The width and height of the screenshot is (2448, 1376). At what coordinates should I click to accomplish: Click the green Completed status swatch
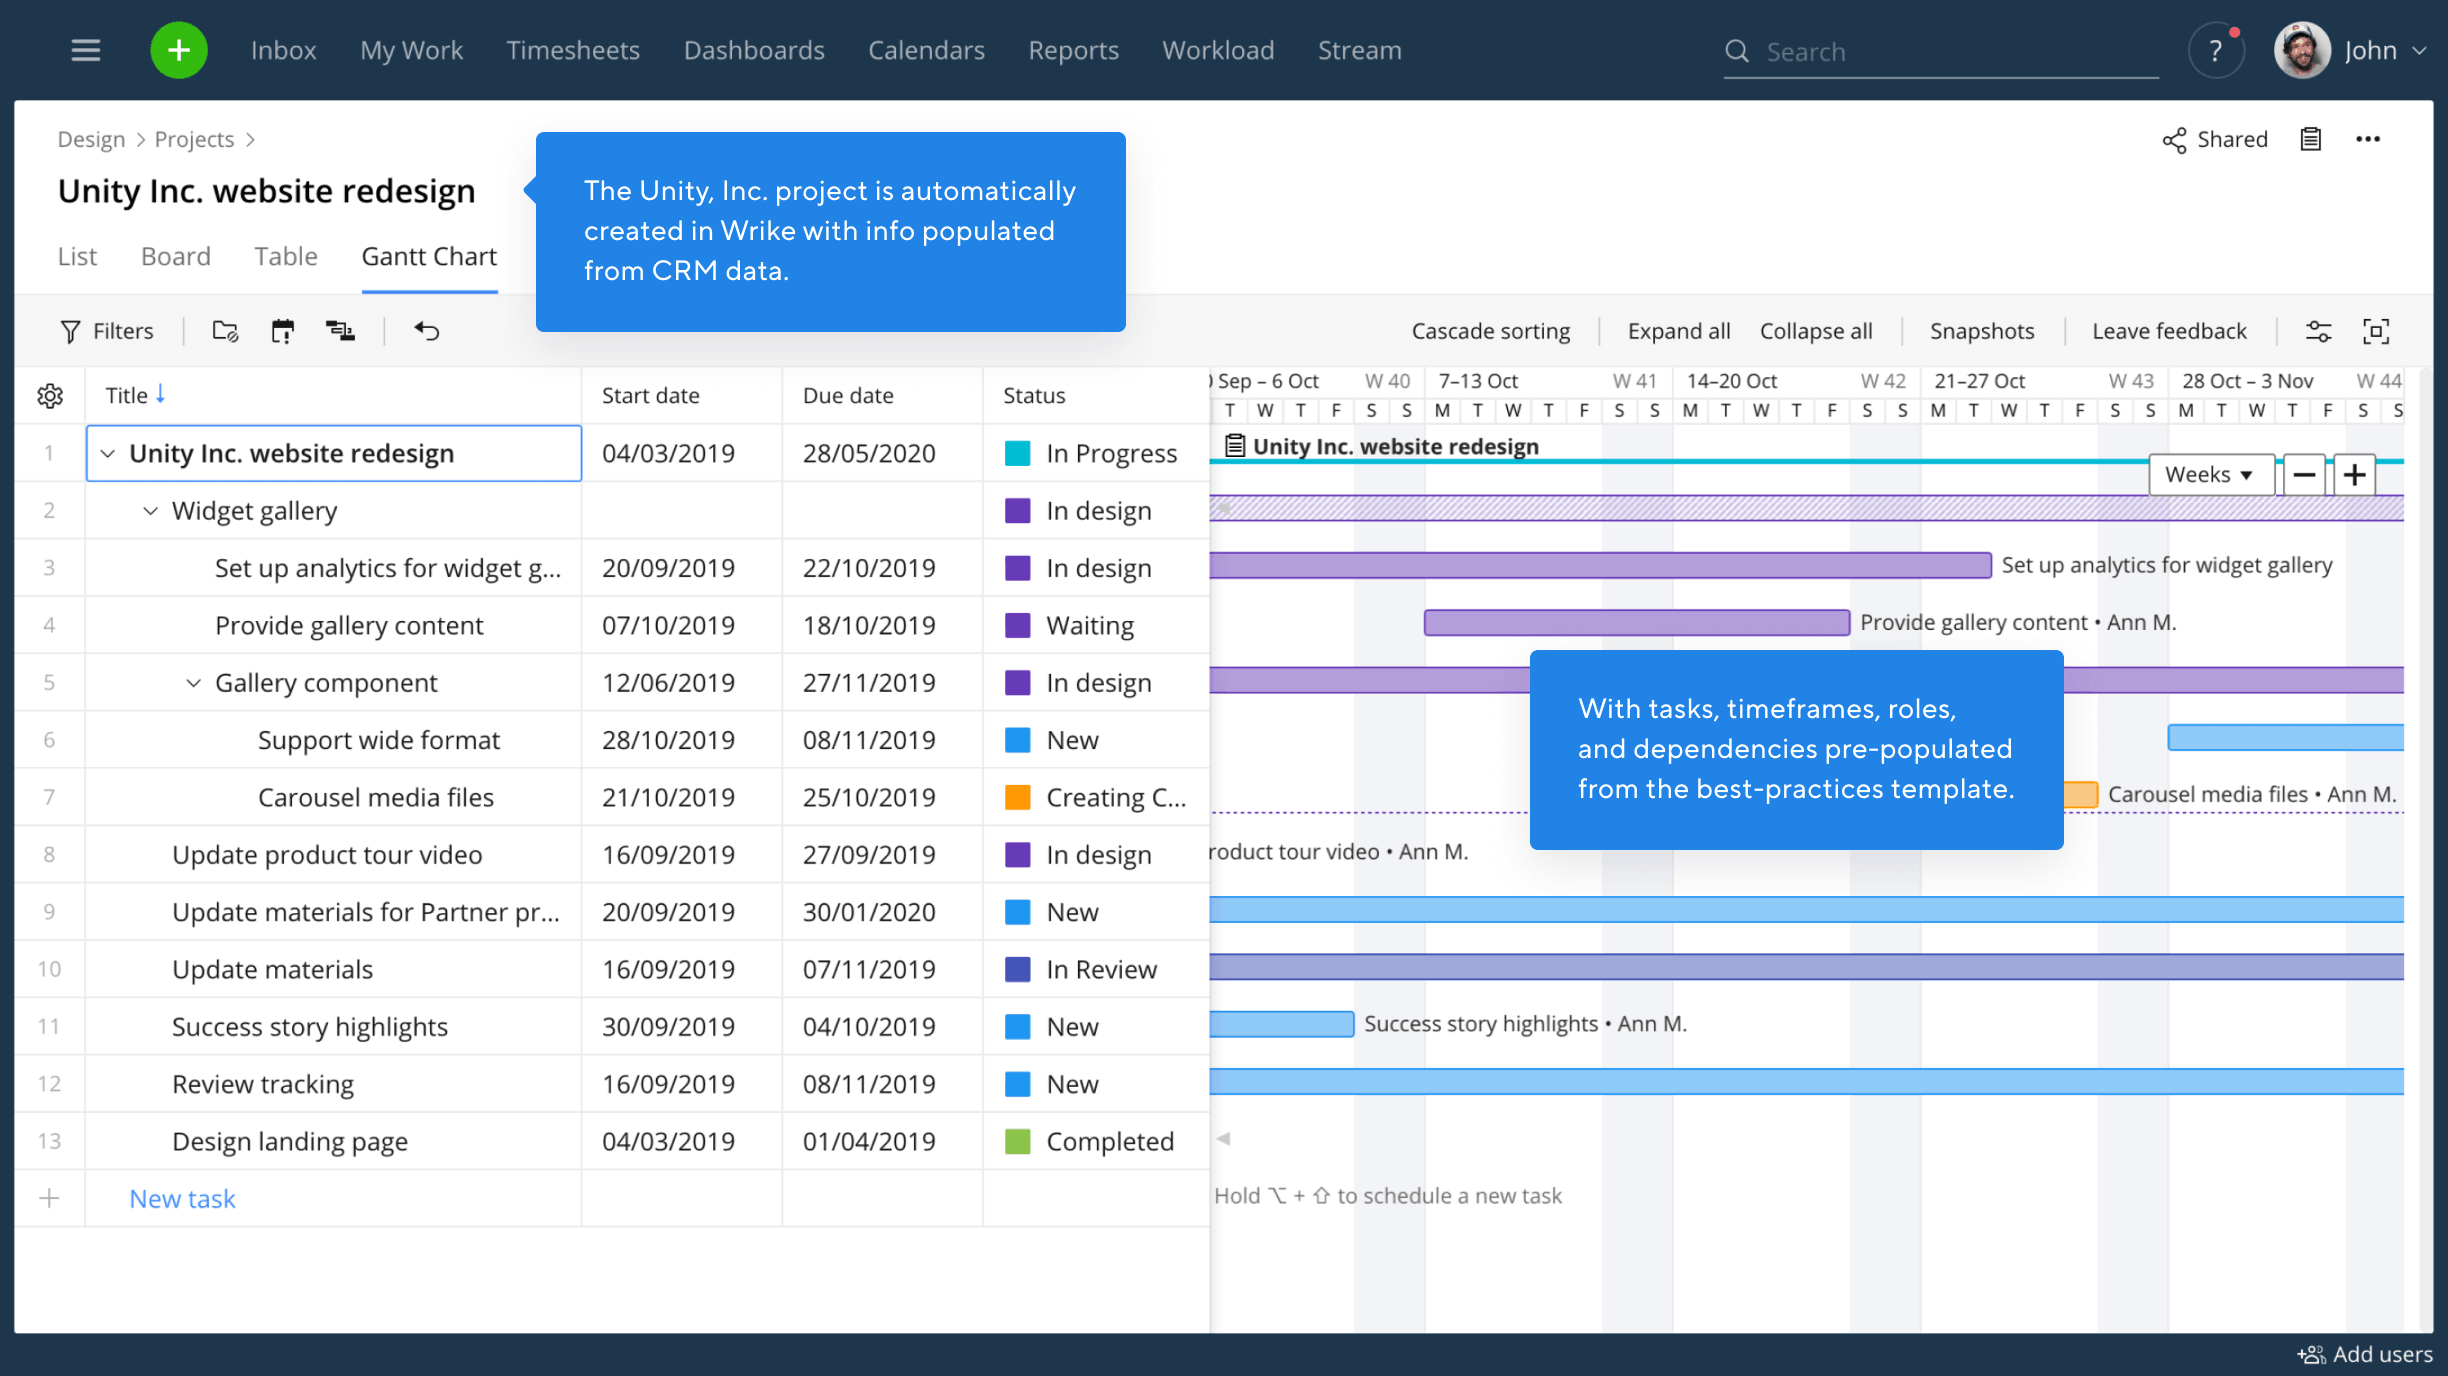pyautogui.click(x=1017, y=1141)
